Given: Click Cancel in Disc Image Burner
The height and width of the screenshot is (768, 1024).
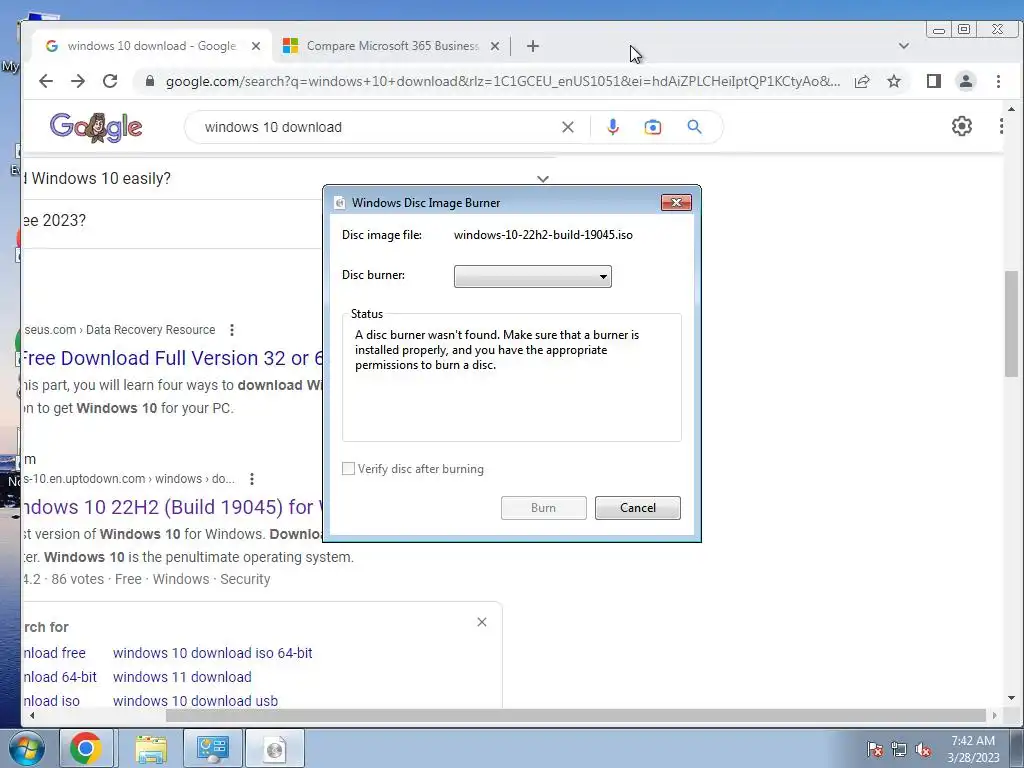Looking at the screenshot, I should [637, 508].
